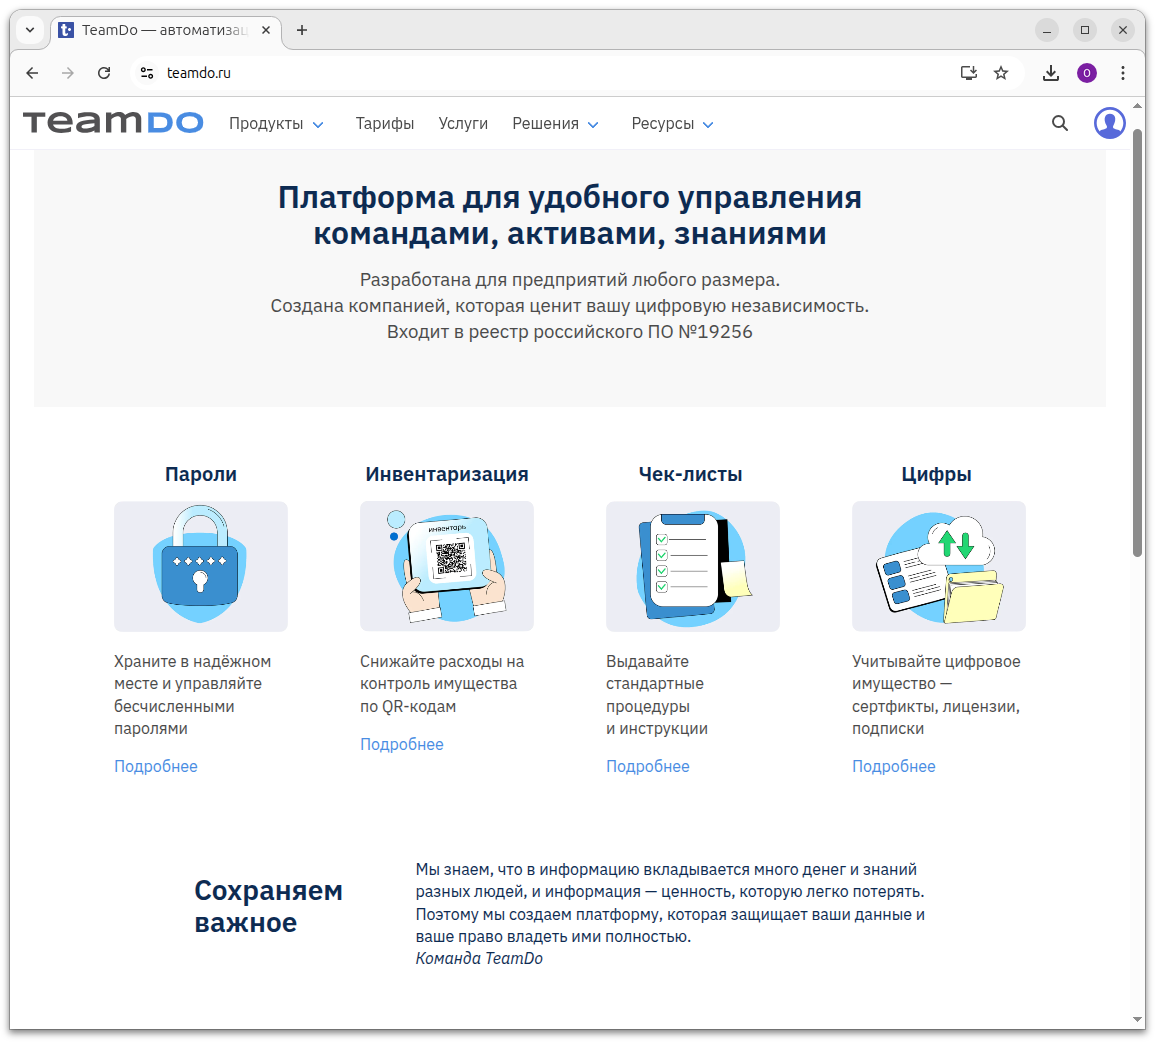Click the Чек-листы clipboard illustration

(692, 566)
